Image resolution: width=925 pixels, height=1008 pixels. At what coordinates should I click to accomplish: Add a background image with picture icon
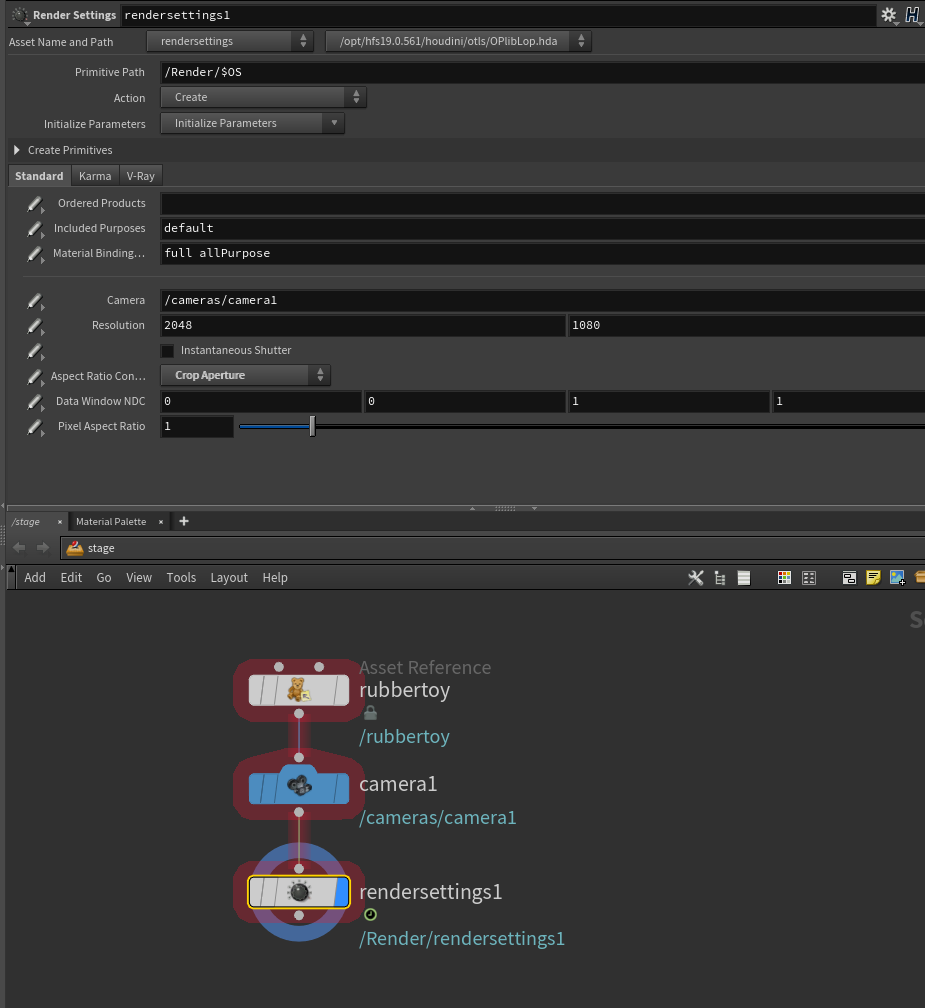[x=897, y=578]
